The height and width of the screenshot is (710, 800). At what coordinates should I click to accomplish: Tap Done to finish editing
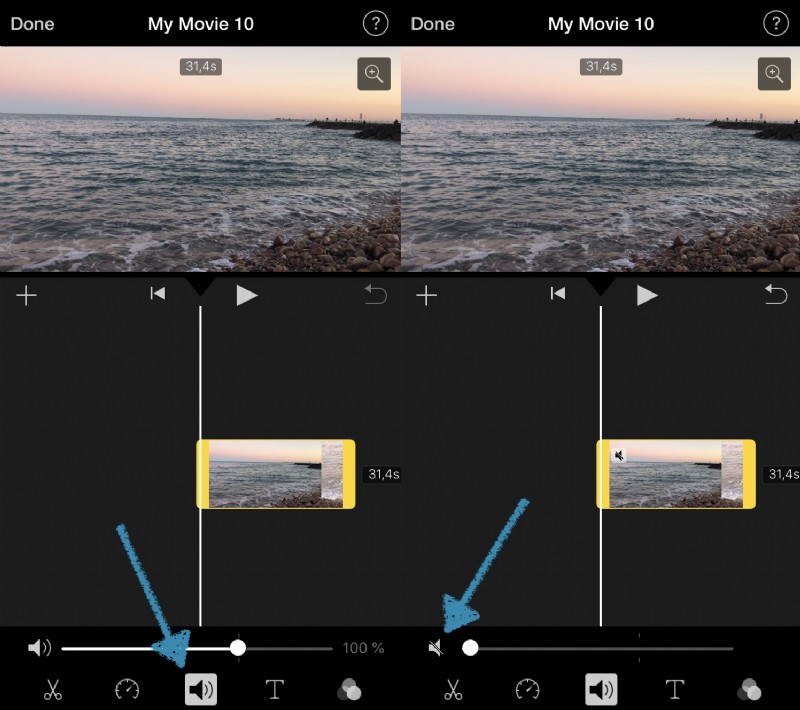pos(31,23)
